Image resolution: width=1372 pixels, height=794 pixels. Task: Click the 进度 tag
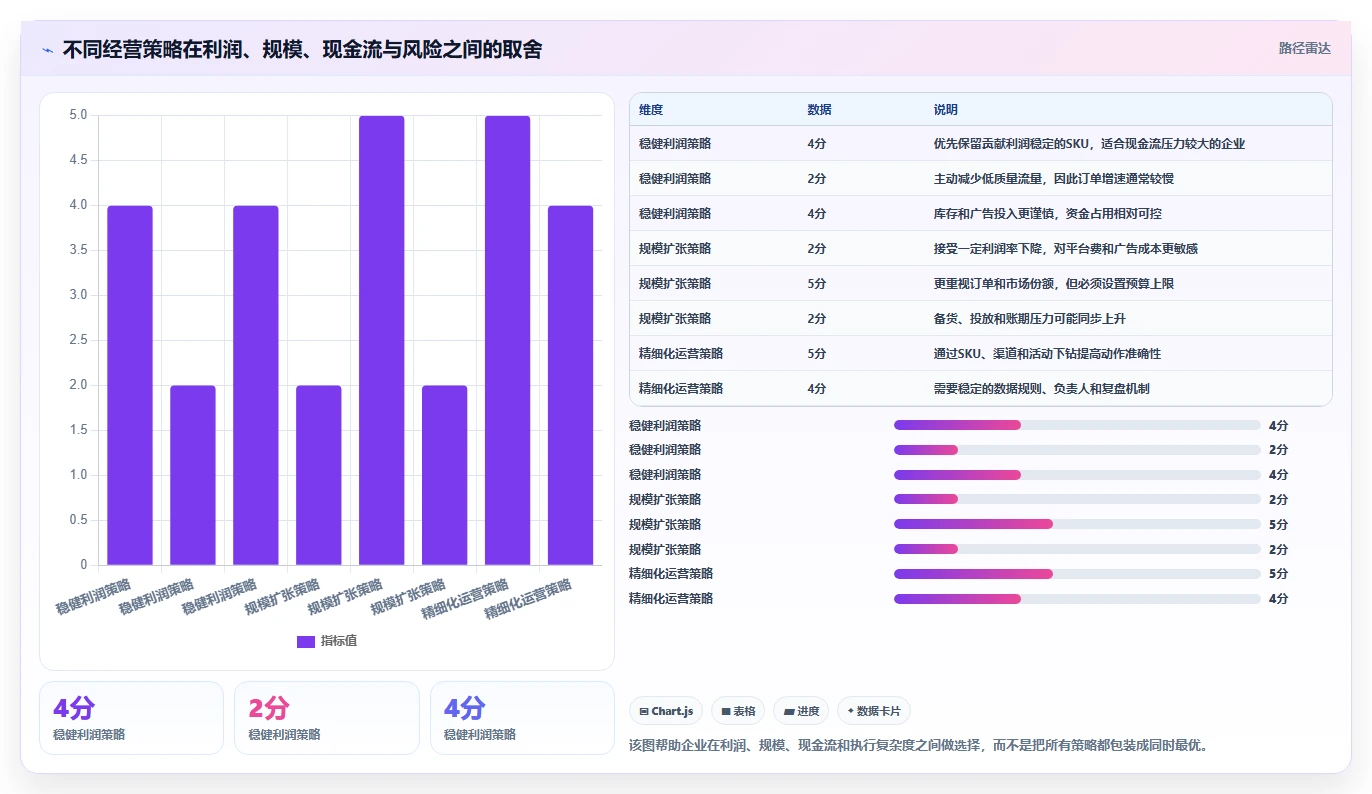pyautogui.click(x=801, y=711)
